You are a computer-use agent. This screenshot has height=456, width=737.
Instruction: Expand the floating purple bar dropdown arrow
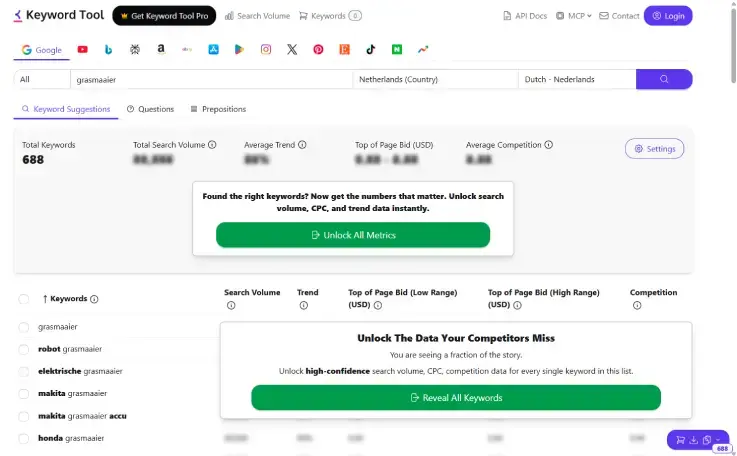[718, 440]
